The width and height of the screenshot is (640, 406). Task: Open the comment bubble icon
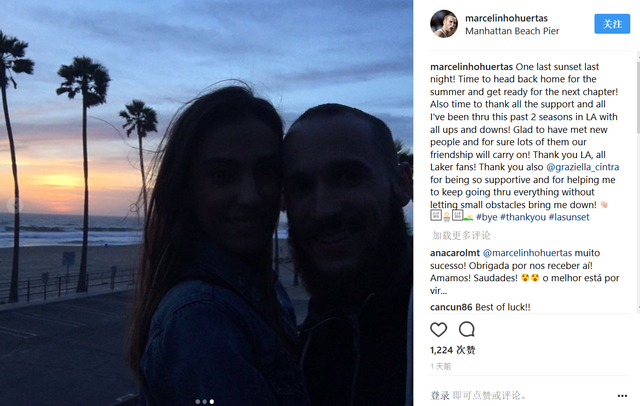point(467,329)
